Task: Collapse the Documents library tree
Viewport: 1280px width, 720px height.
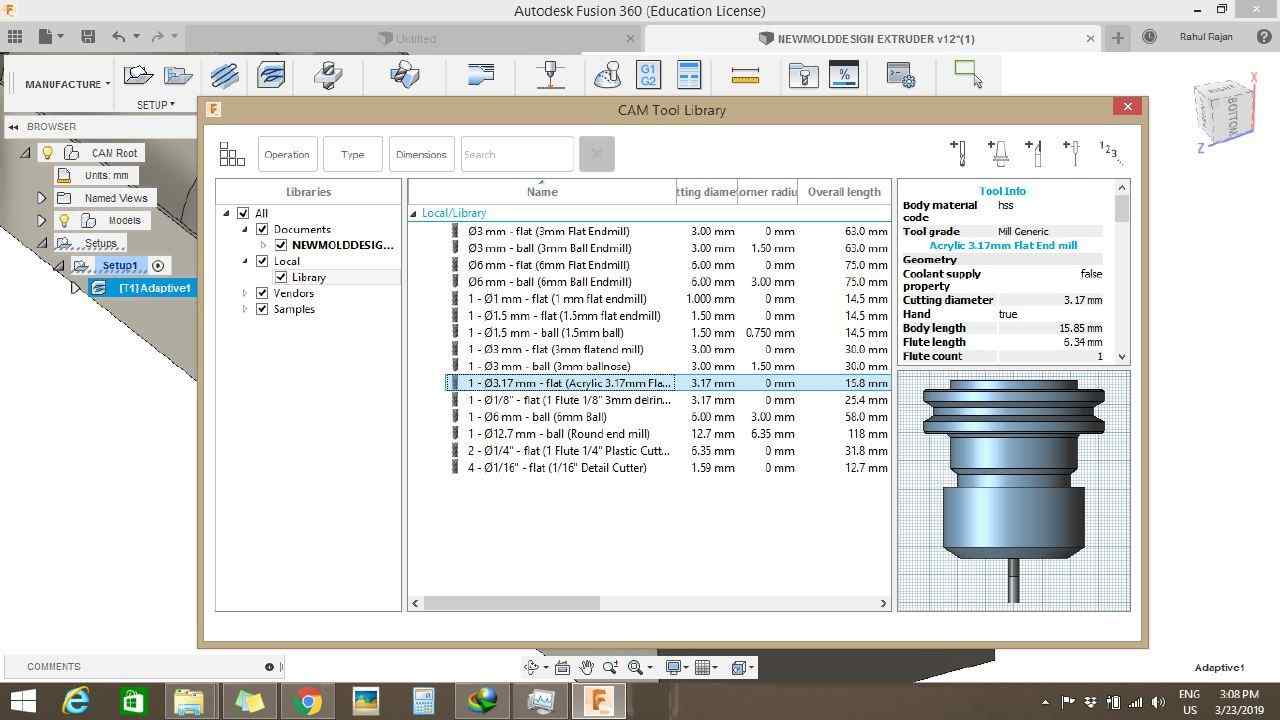Action: (245, 229)
